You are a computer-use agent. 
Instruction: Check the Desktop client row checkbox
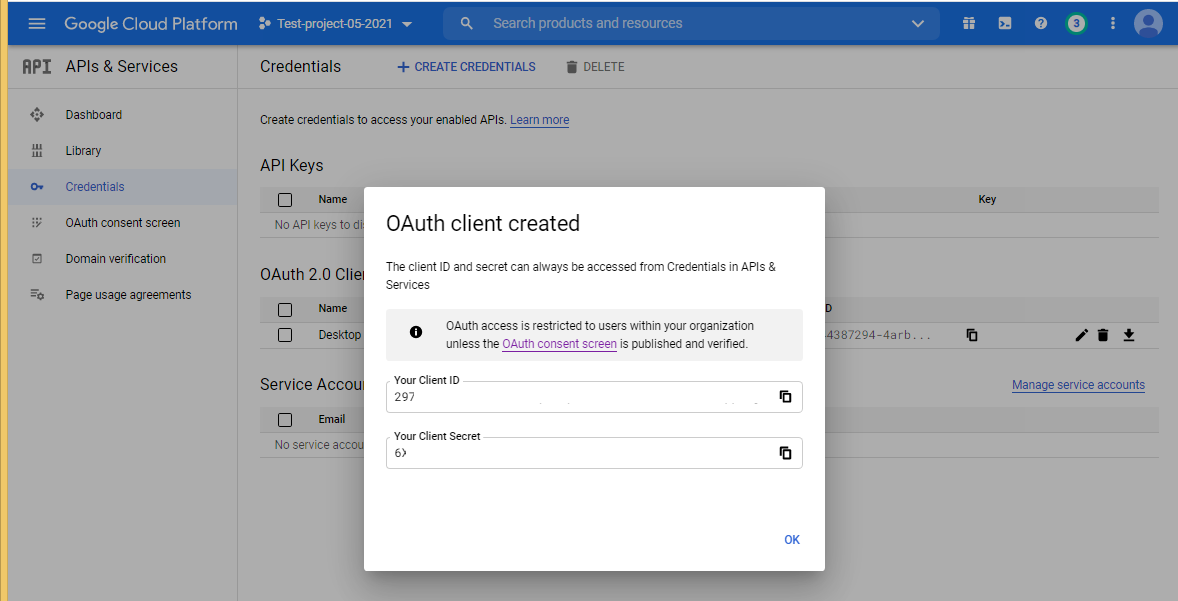coord(285,335)
